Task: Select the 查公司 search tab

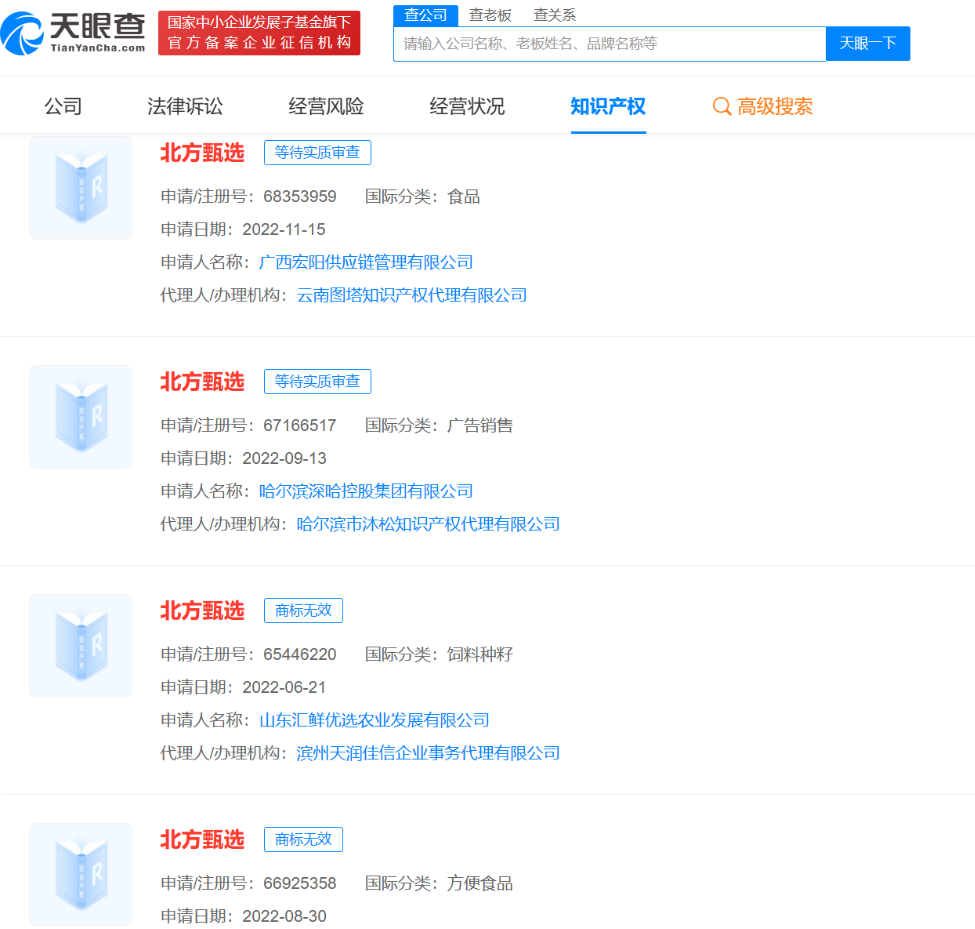Action: (425, 15)
